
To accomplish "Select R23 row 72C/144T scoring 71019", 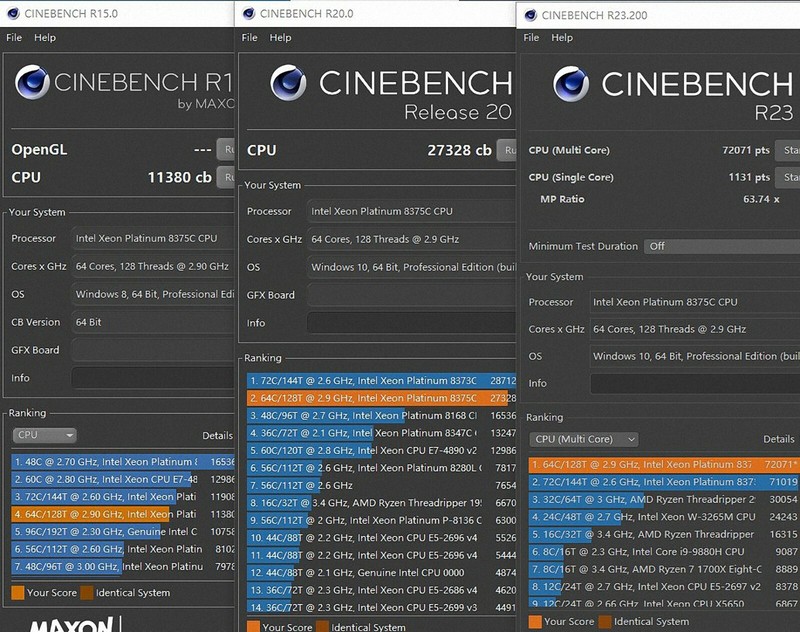I will (664, 482).
